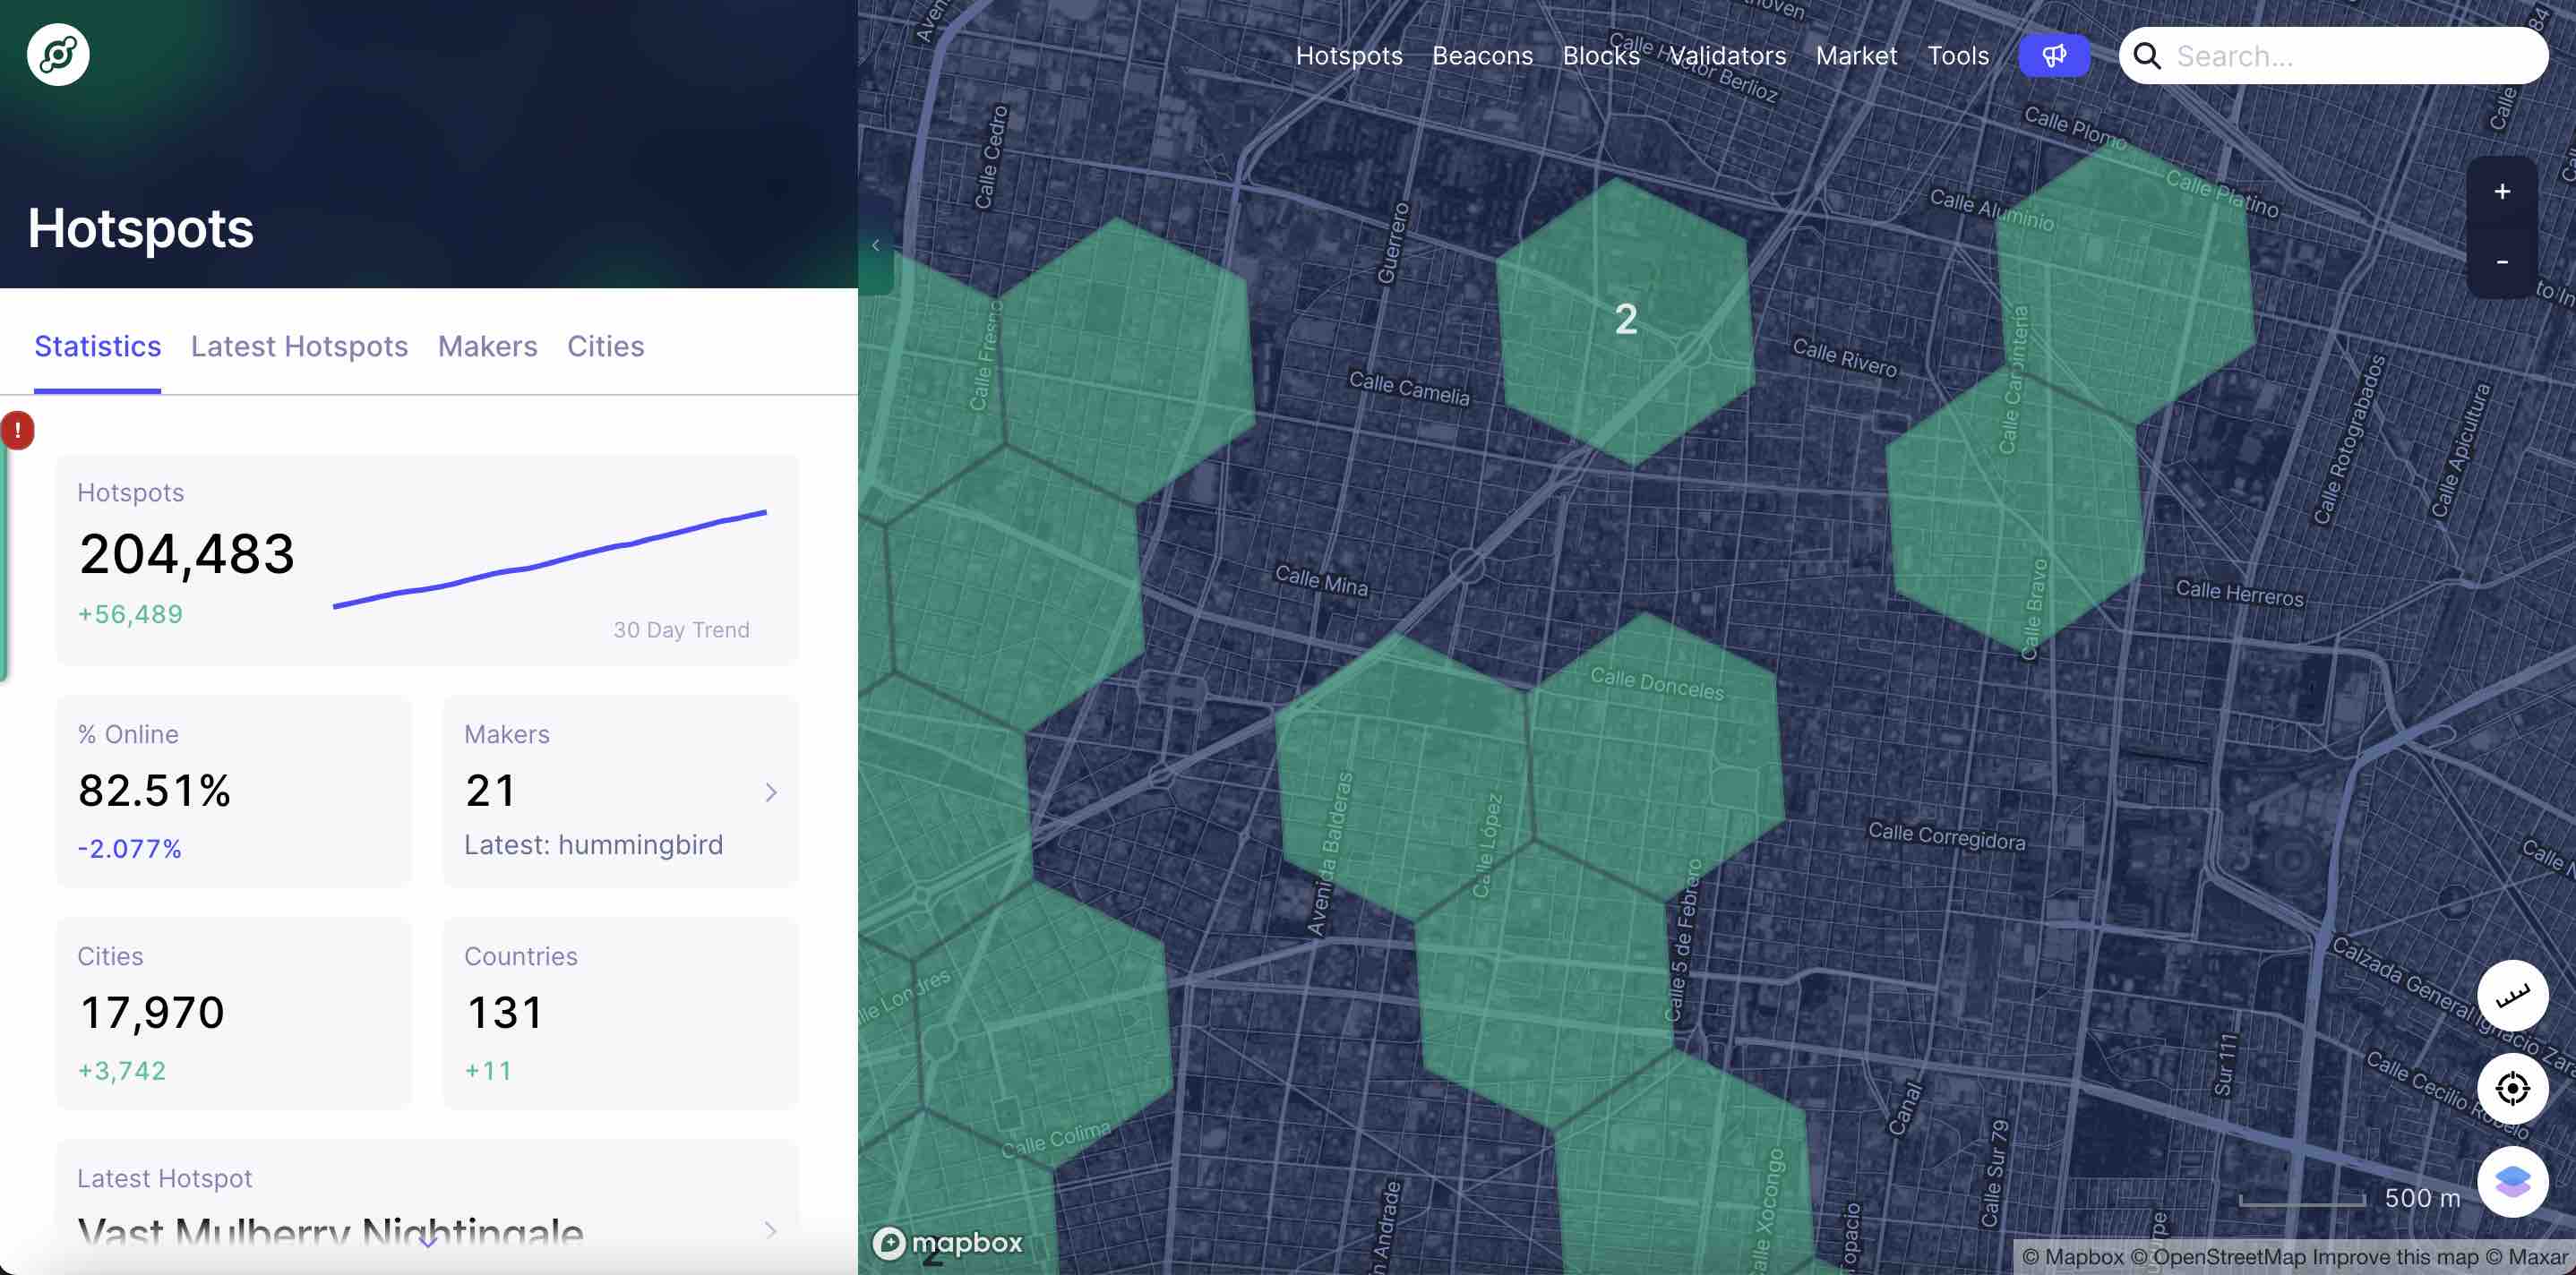
Task: Open Market in top navigation
Action: click(x=1857, y=56)
